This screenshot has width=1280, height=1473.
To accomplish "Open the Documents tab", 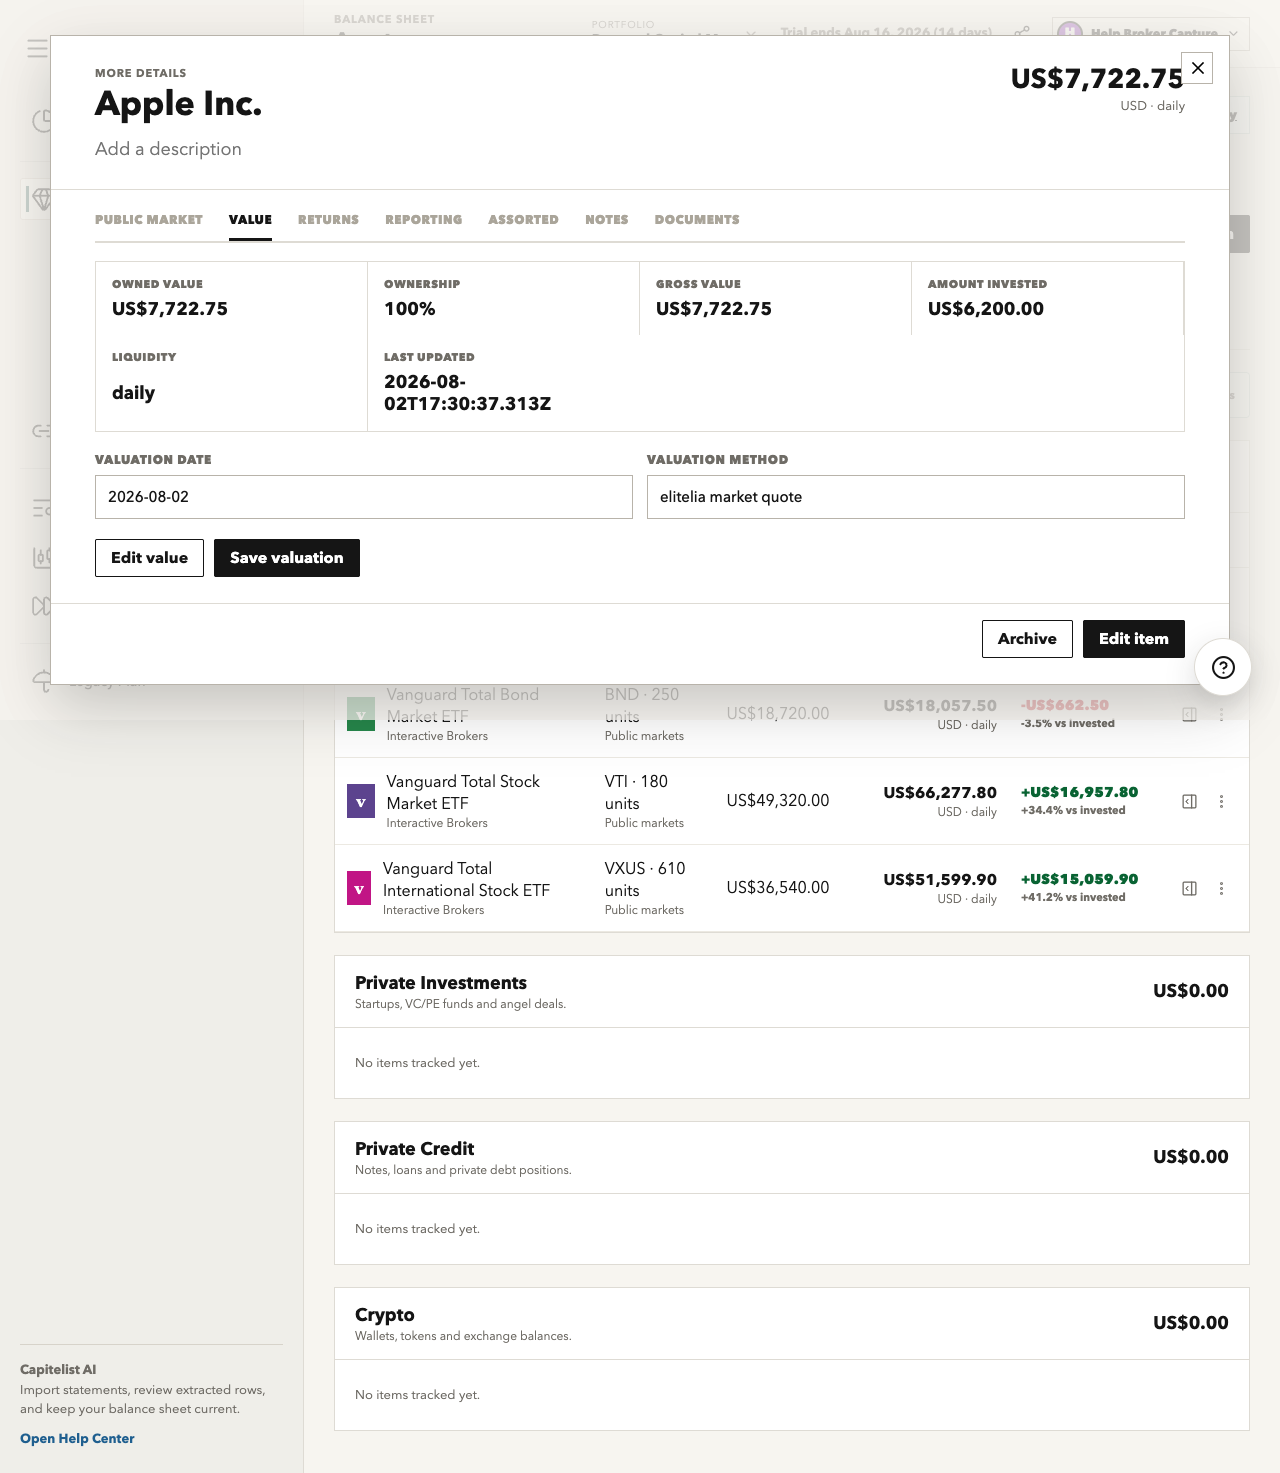I will [697, 220].
